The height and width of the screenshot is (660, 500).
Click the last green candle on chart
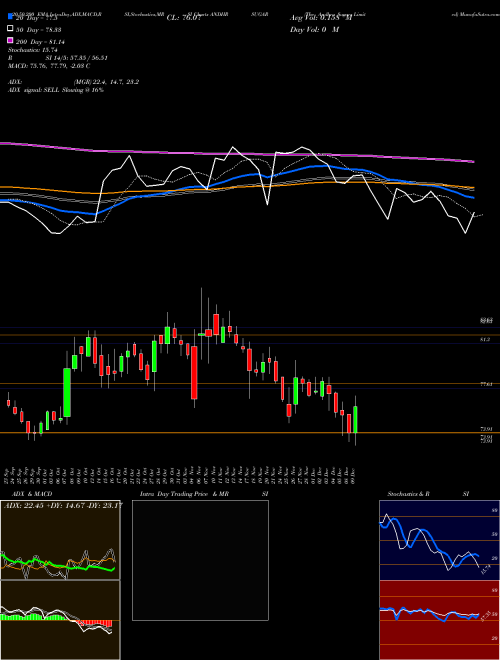click(x=356, y=419)
